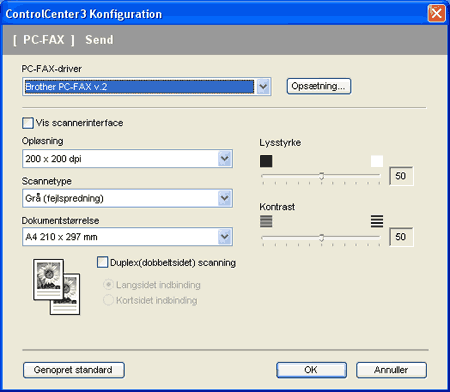Screen dimensions: 450x392
Task: Enable Vis scannerinterface checkbox
Action: point(28,123)
